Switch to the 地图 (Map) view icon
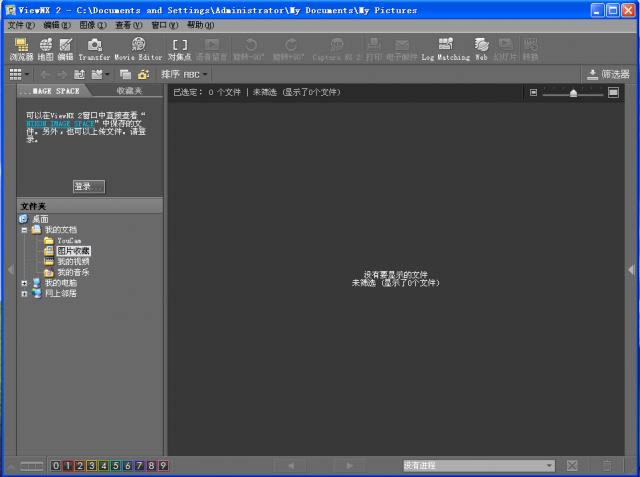This screenshot has width=640, height=477. pos(46,48)
